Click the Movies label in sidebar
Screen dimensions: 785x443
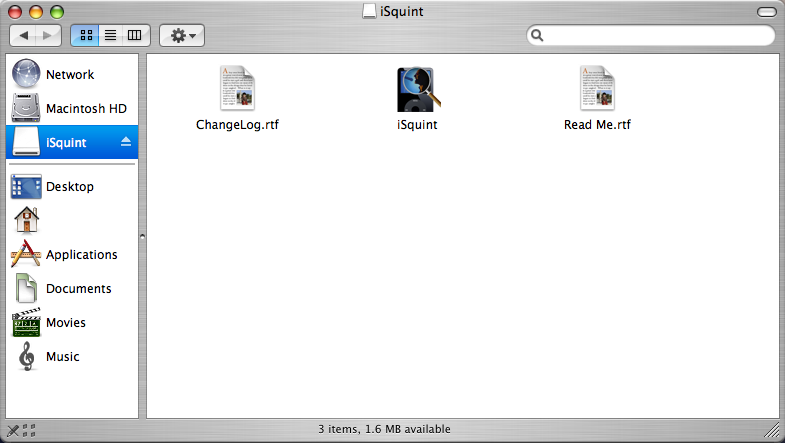click(x=66, y=323)
